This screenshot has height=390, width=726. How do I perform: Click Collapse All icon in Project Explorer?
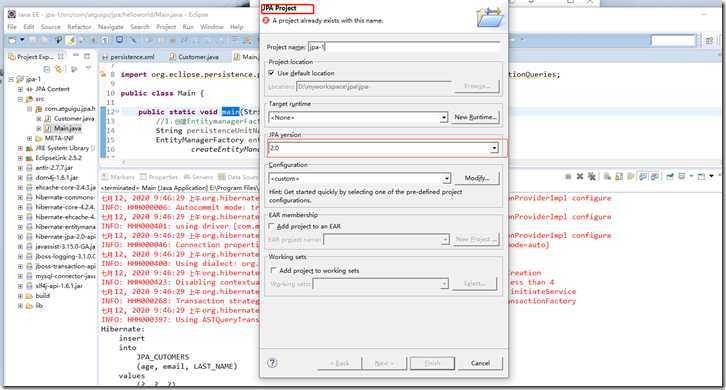click(47, 69)
